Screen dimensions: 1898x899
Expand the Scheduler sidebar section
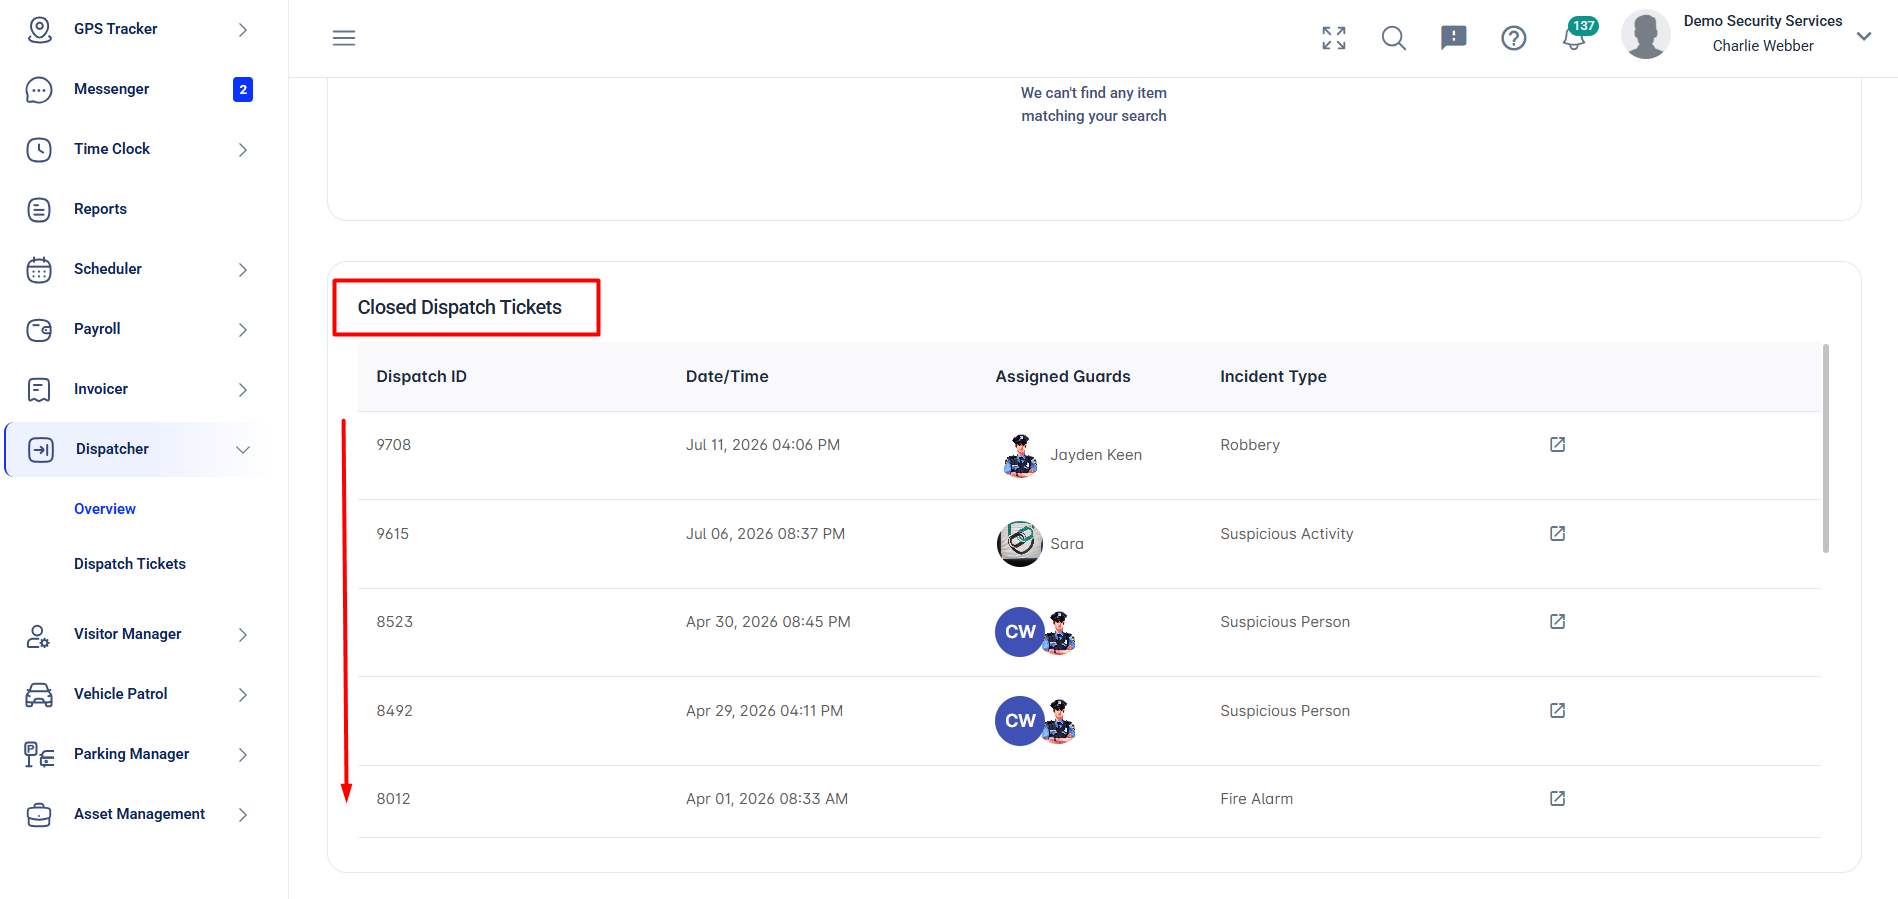coord(138,269)
